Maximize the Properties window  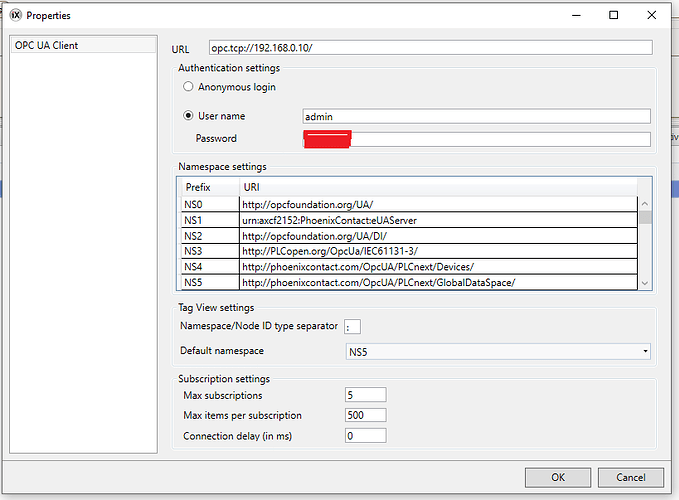[x=613, y=16]
